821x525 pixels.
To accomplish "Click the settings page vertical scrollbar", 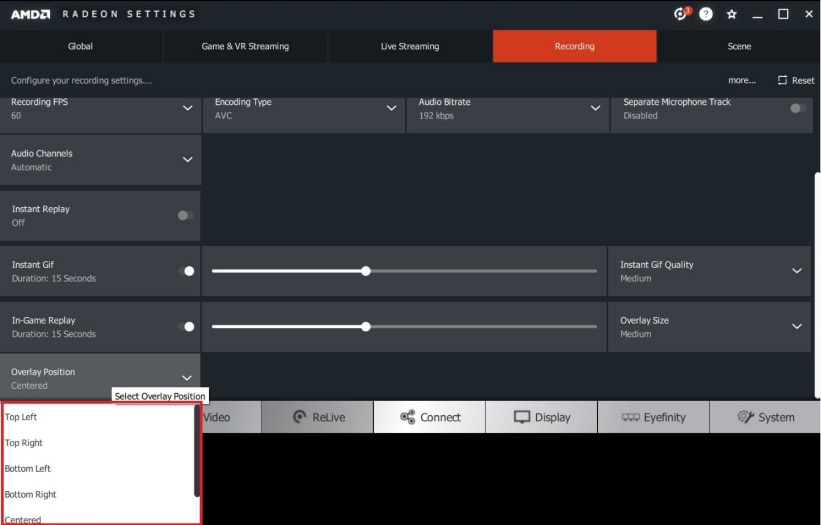I will tap(817, 285).
